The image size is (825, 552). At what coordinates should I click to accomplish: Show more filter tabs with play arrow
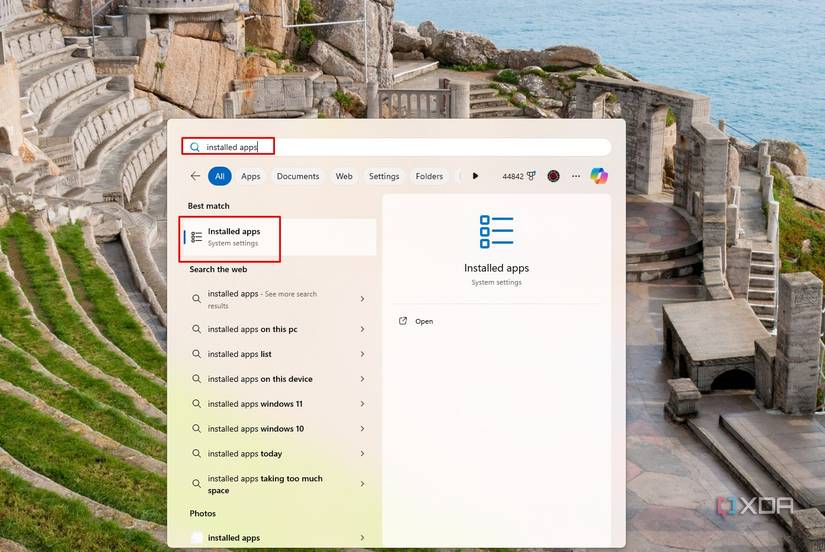pyautogui.click(x=475, y=176)
